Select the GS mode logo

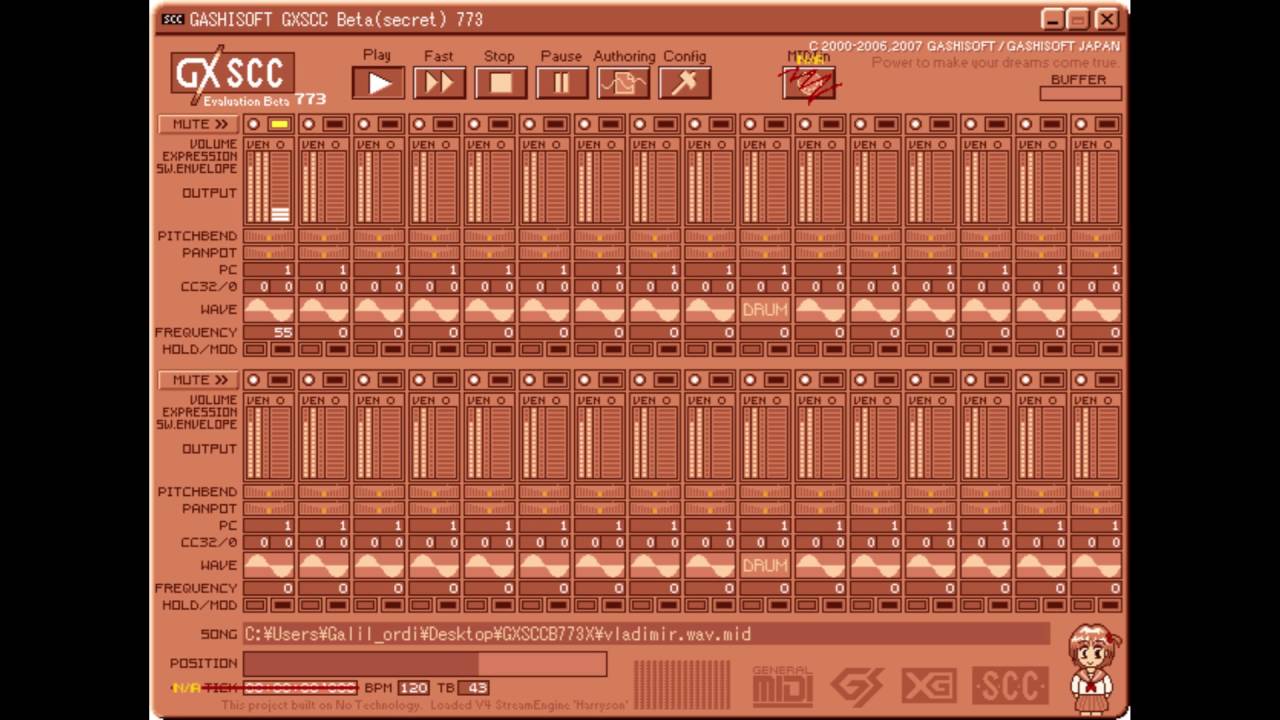[x=857, y=686]
